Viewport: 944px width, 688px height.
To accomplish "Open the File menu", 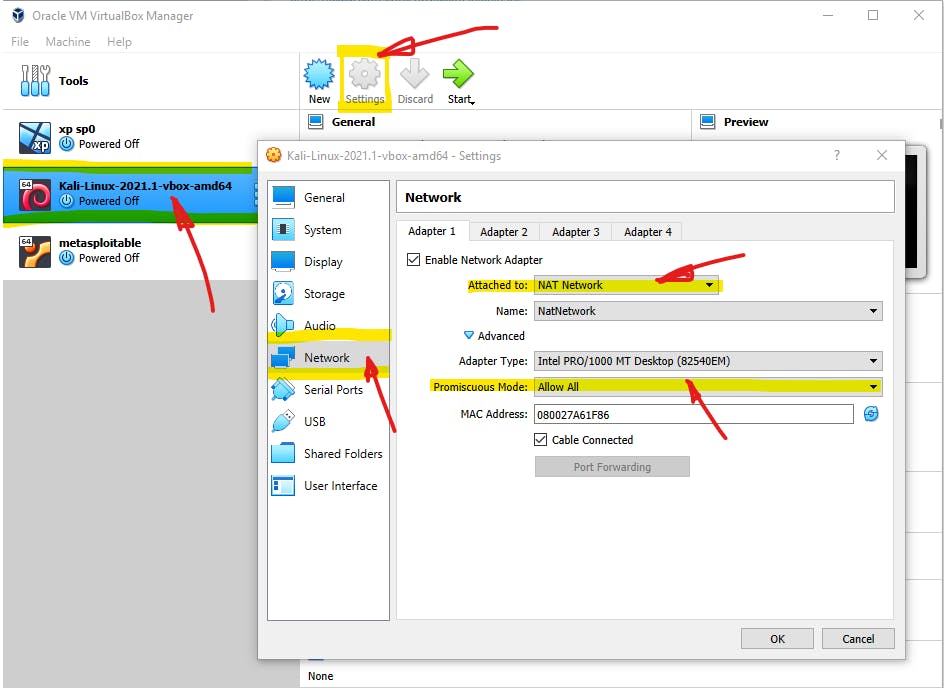I will [20, 42].
